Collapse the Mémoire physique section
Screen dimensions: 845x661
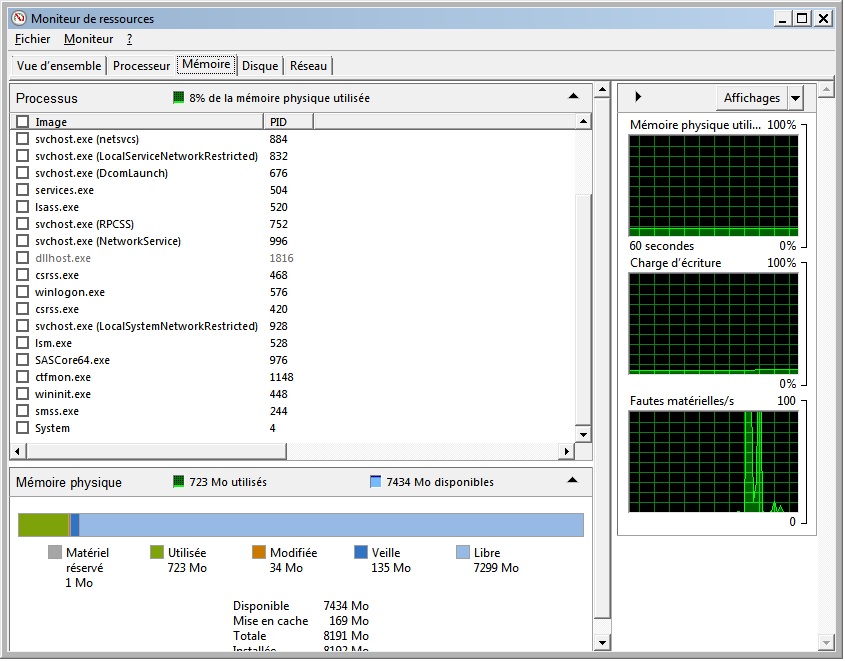(573, 481)
